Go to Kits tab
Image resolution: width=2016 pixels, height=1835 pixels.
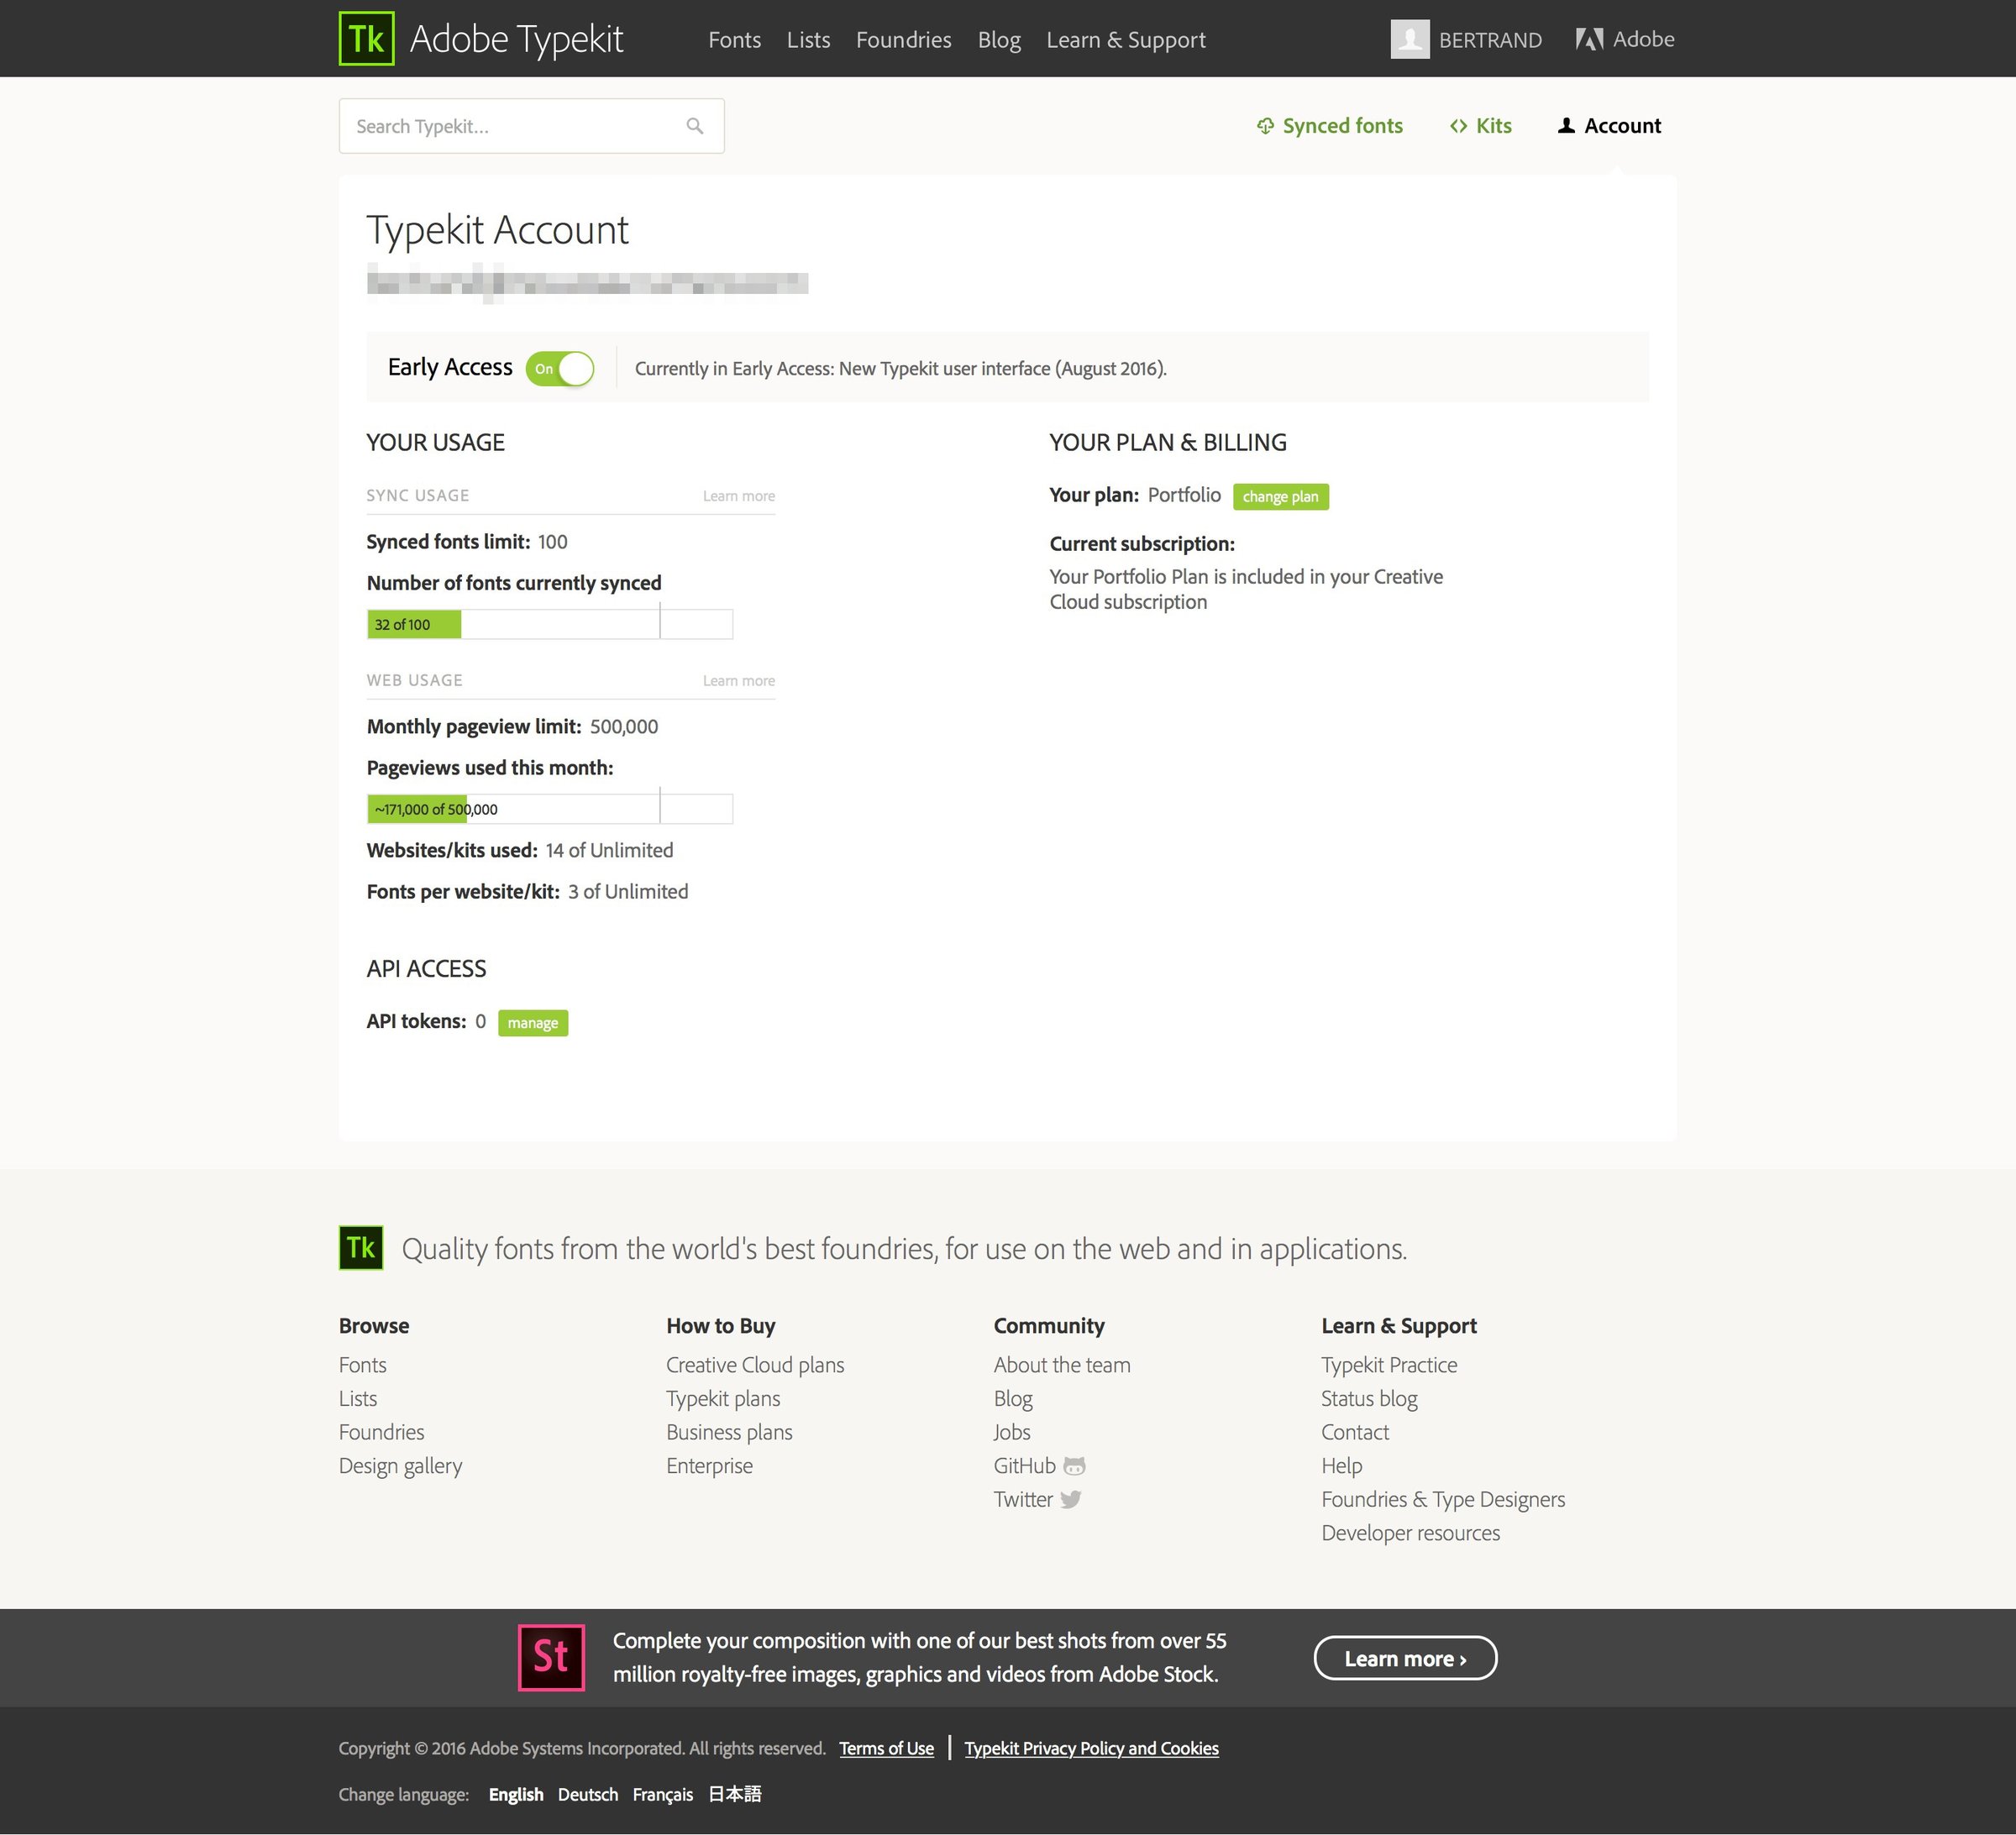(1481, 126)
